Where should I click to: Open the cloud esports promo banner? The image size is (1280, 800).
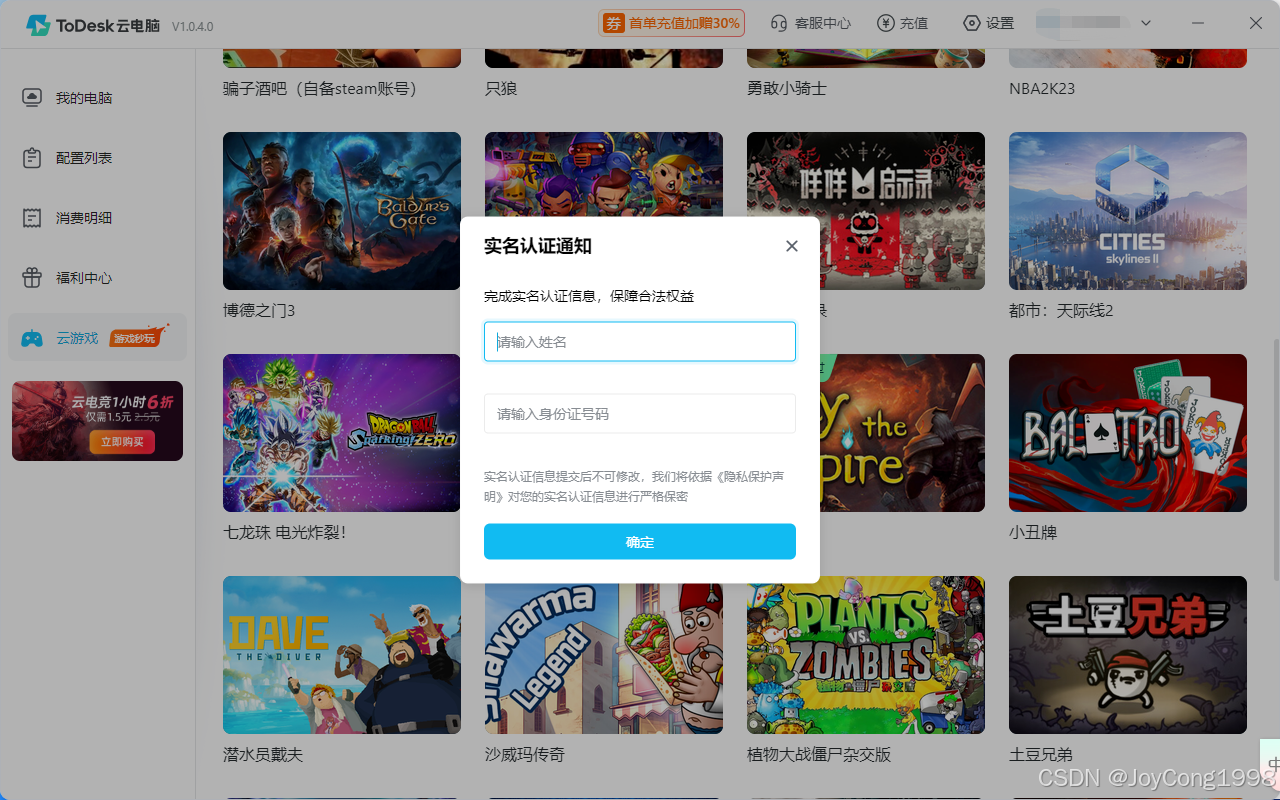point(97,421)
